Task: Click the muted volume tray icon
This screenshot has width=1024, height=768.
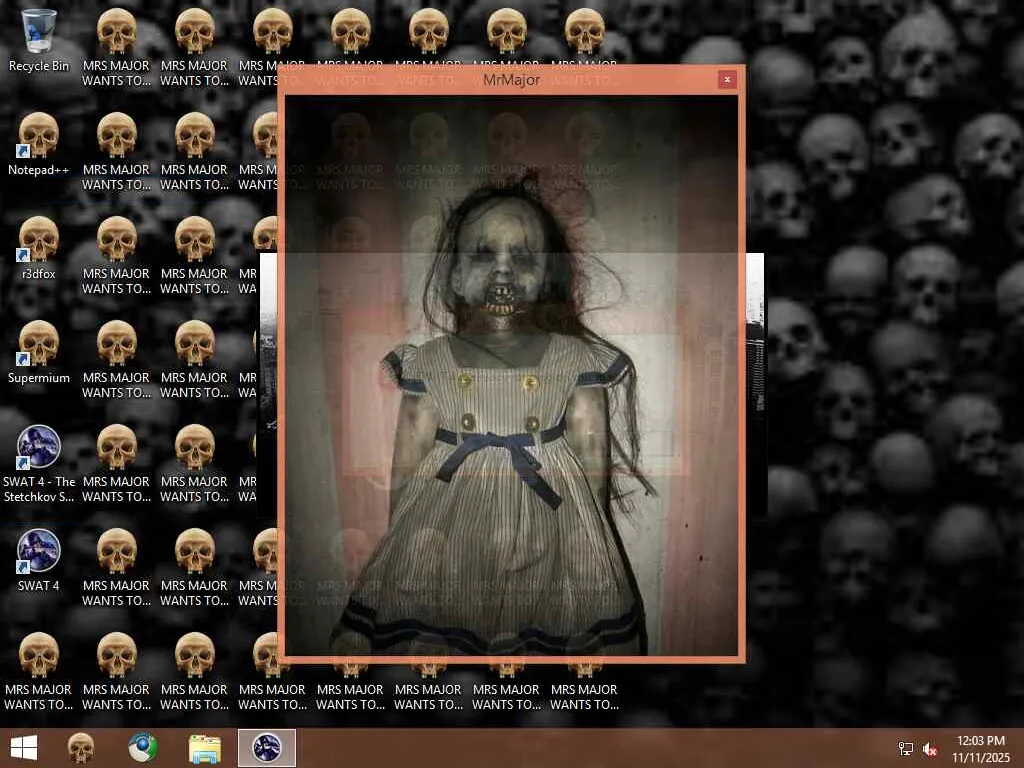Action: point(930,748)
